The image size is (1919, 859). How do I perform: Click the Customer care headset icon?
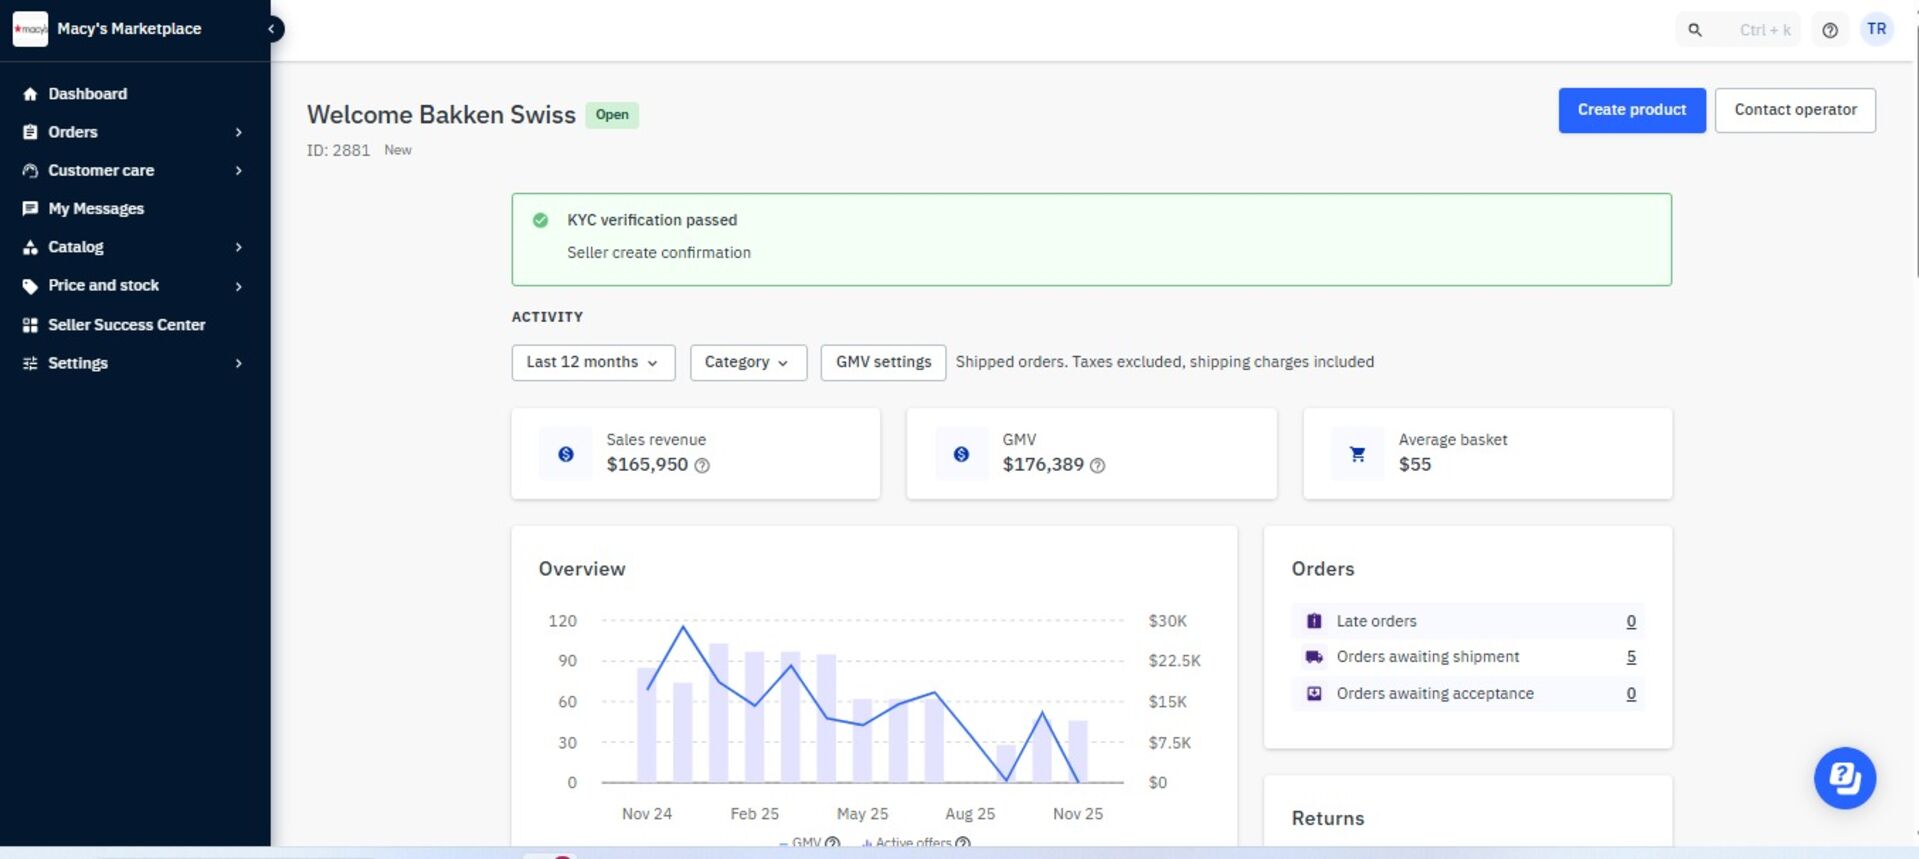30,171
